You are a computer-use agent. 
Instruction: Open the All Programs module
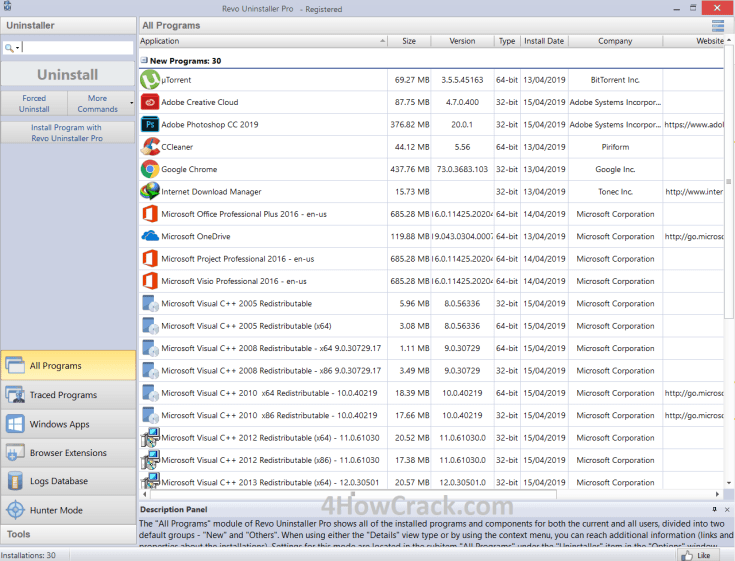[68, 365]
